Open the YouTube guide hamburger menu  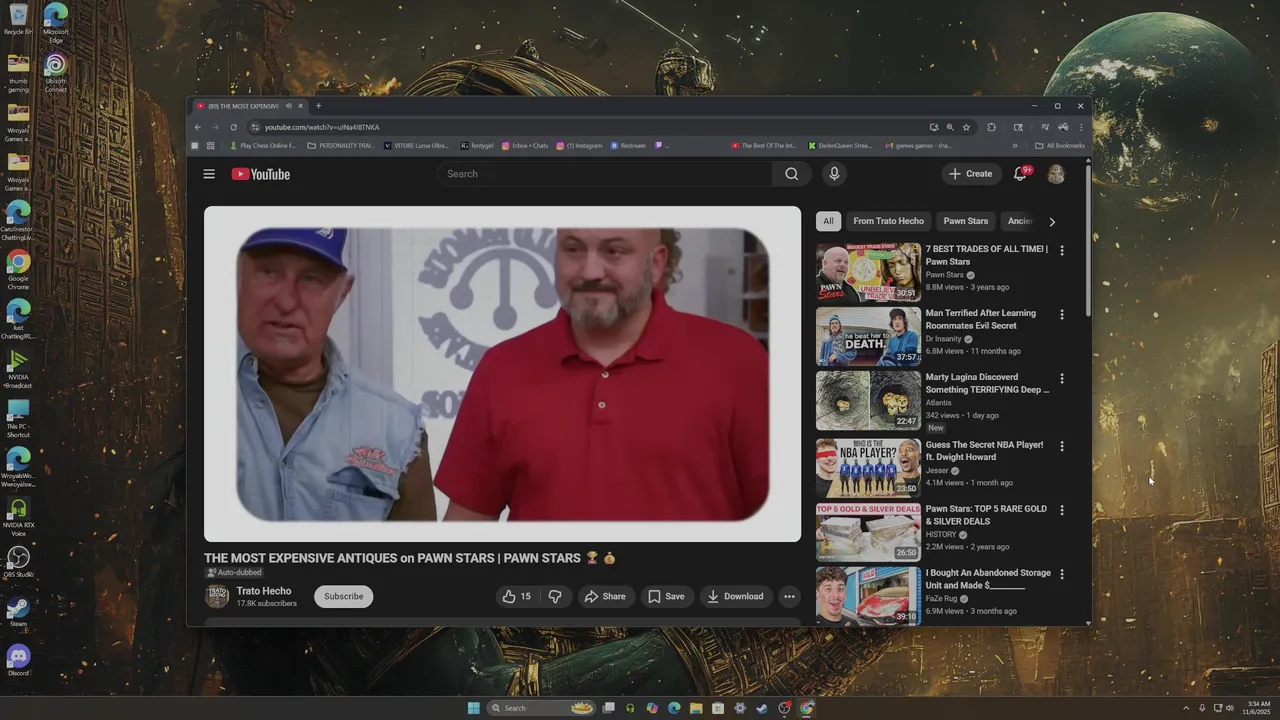[x=209, y=174]
